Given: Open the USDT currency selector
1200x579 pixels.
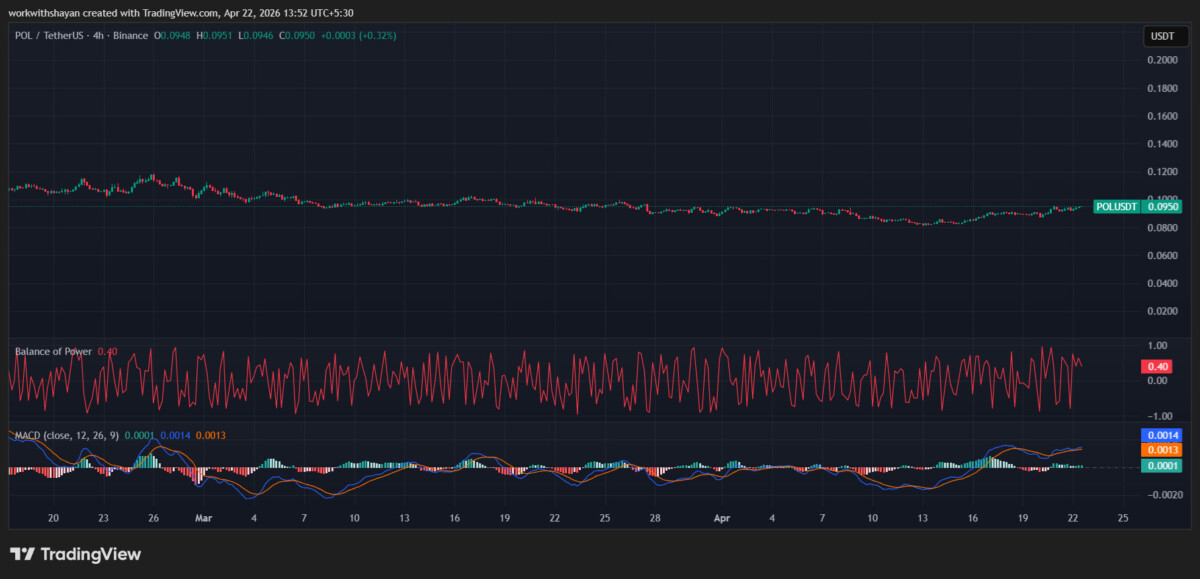Looking at the screenshot, I should (1162, 37).
